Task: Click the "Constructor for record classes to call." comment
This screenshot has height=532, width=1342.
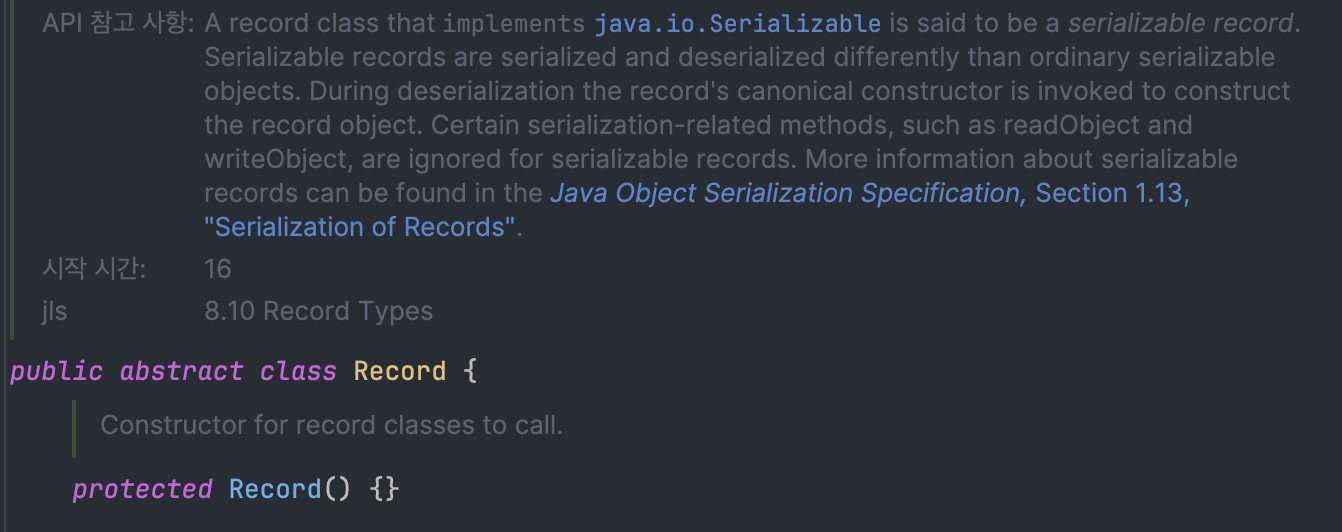Action: click(x=332, y=425)
